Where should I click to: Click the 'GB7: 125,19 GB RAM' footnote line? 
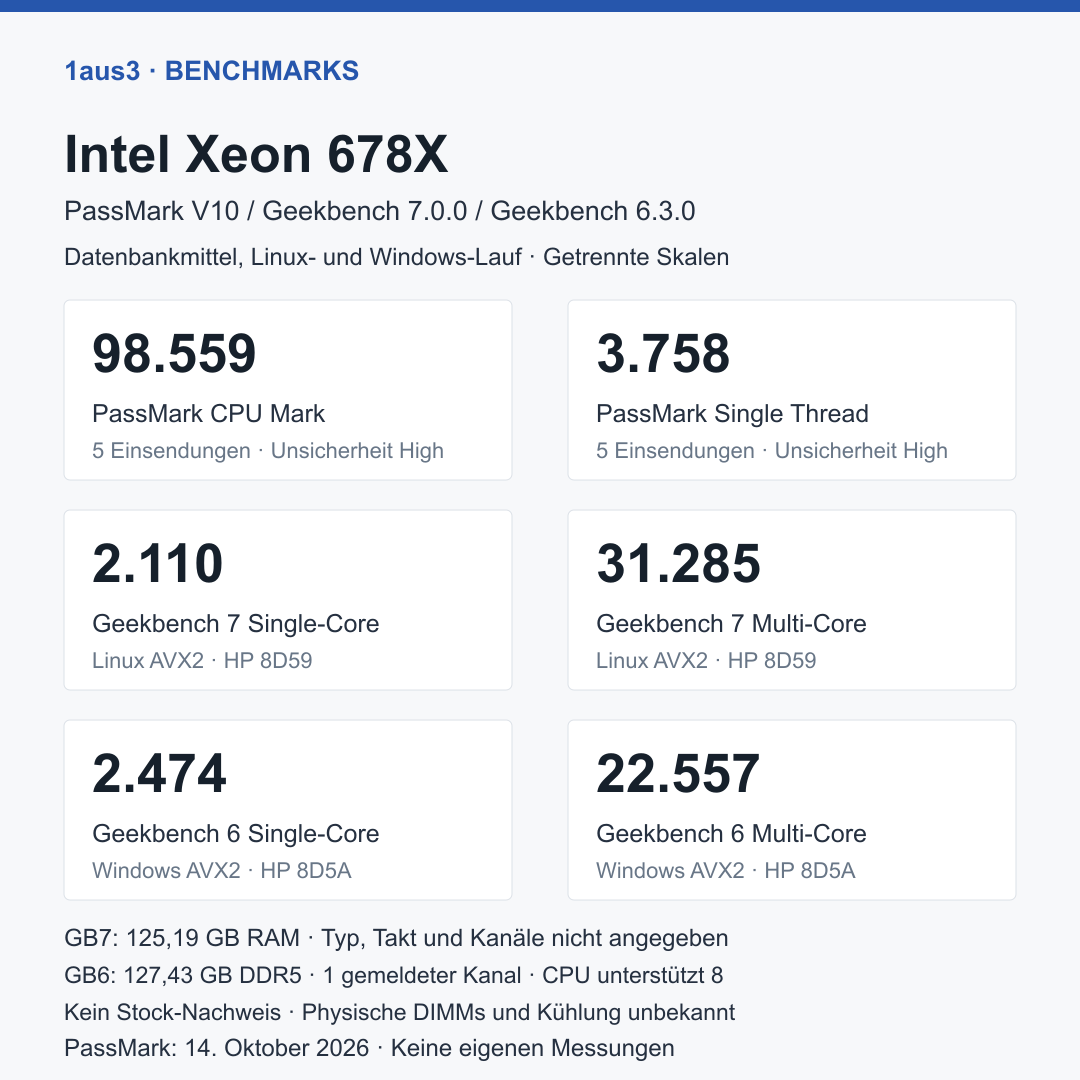(x=396, y=938)
